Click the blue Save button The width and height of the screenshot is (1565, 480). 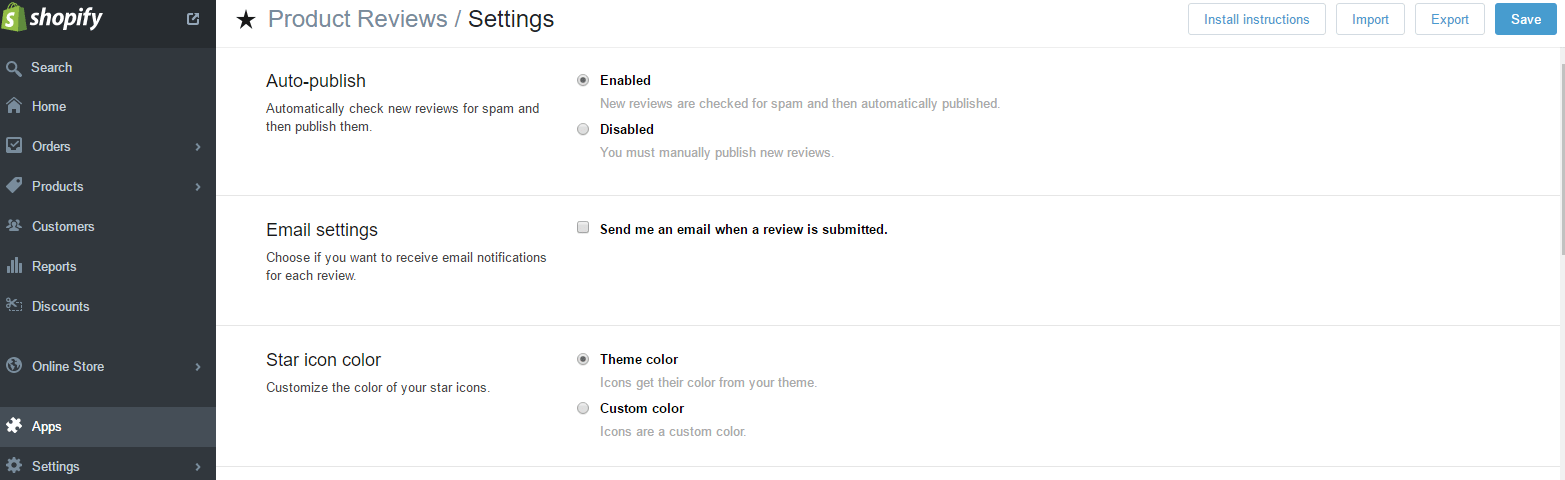pos(1525,19)
